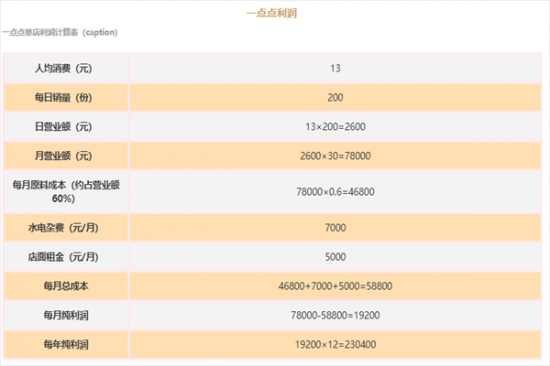Select the value 13

coord(335,68)
